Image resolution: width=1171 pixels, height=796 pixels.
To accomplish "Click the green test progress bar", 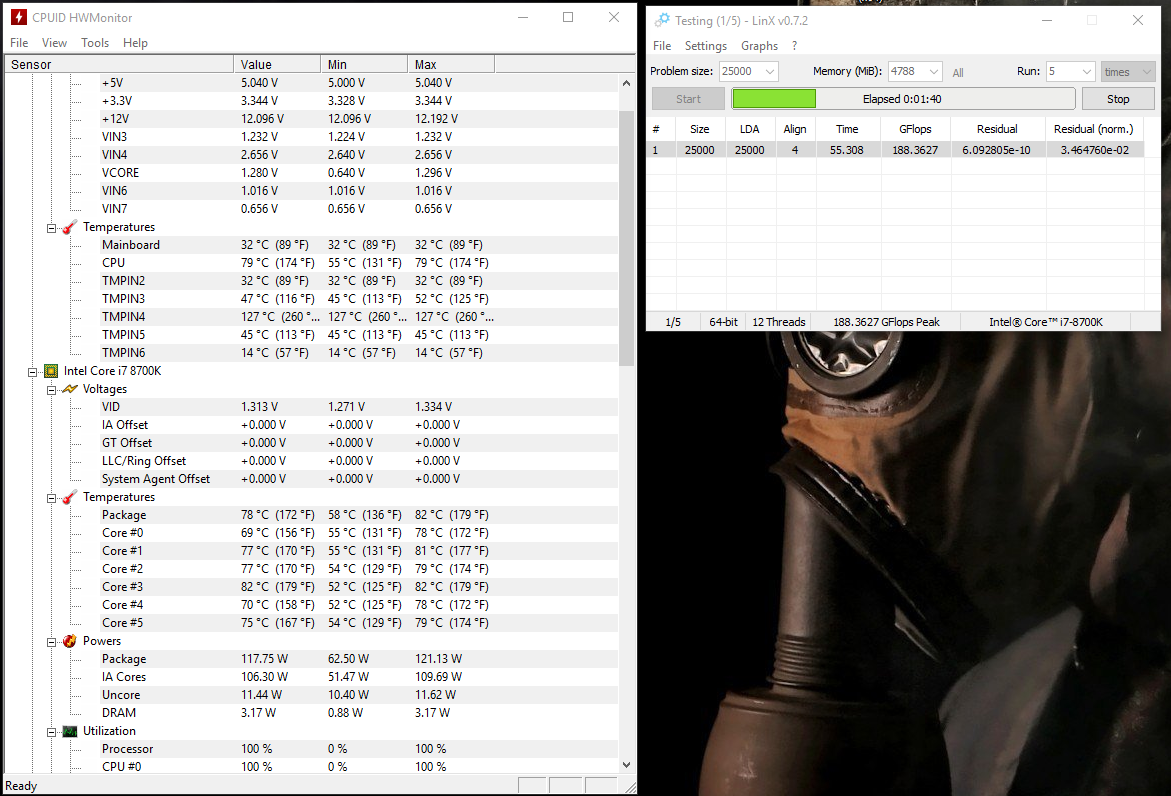I will (774, 99).
